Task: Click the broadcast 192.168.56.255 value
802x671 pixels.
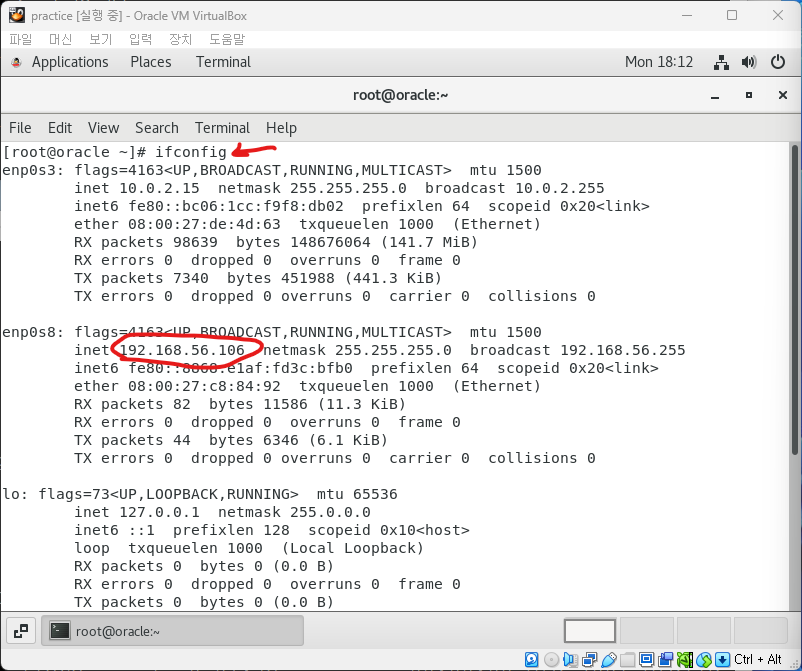Action: tap(622, 350)
